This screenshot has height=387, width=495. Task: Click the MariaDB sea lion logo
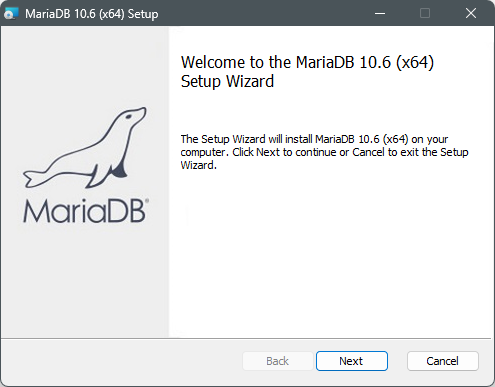(85, 148)
